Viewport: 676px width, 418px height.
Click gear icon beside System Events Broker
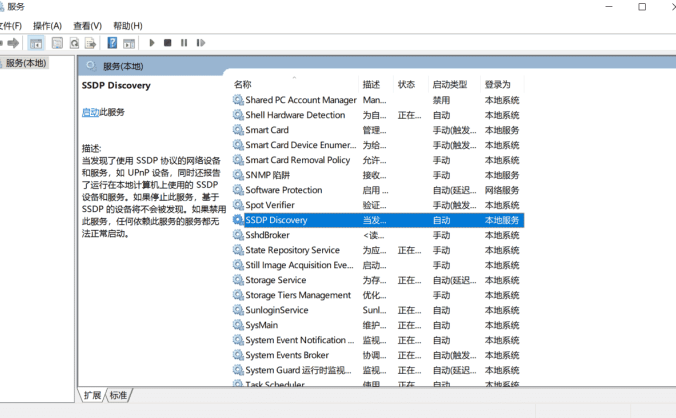pos(238,355)
